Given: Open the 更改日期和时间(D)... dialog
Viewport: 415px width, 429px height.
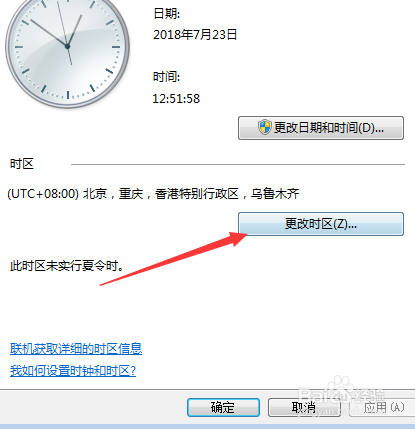Looking at the screenshot, I should point(321,128).
